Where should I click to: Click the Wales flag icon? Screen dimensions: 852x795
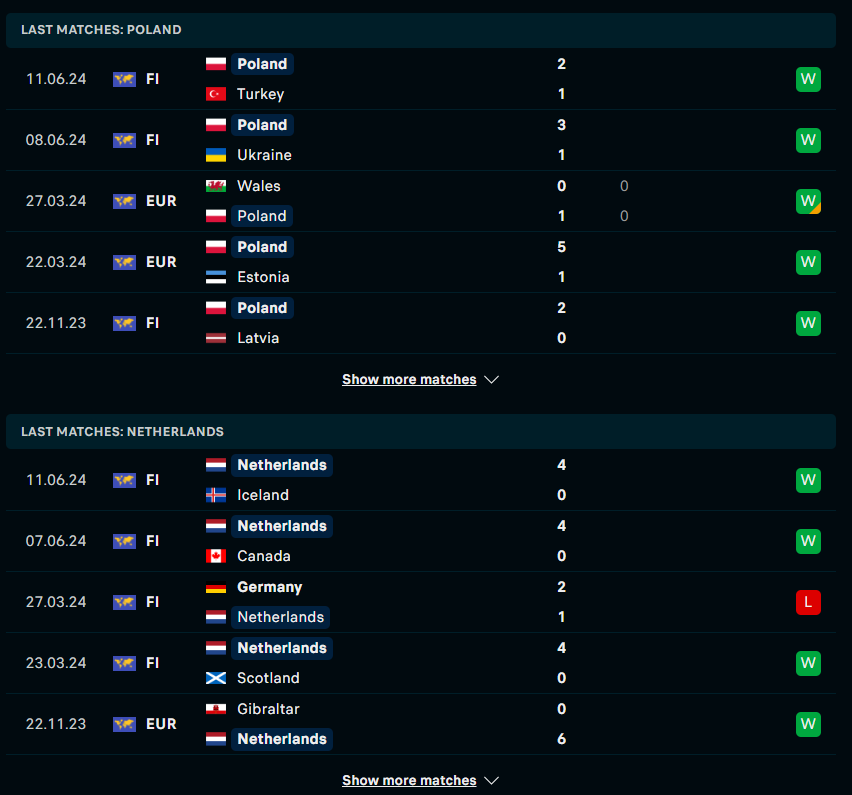[x=216, y=186]
